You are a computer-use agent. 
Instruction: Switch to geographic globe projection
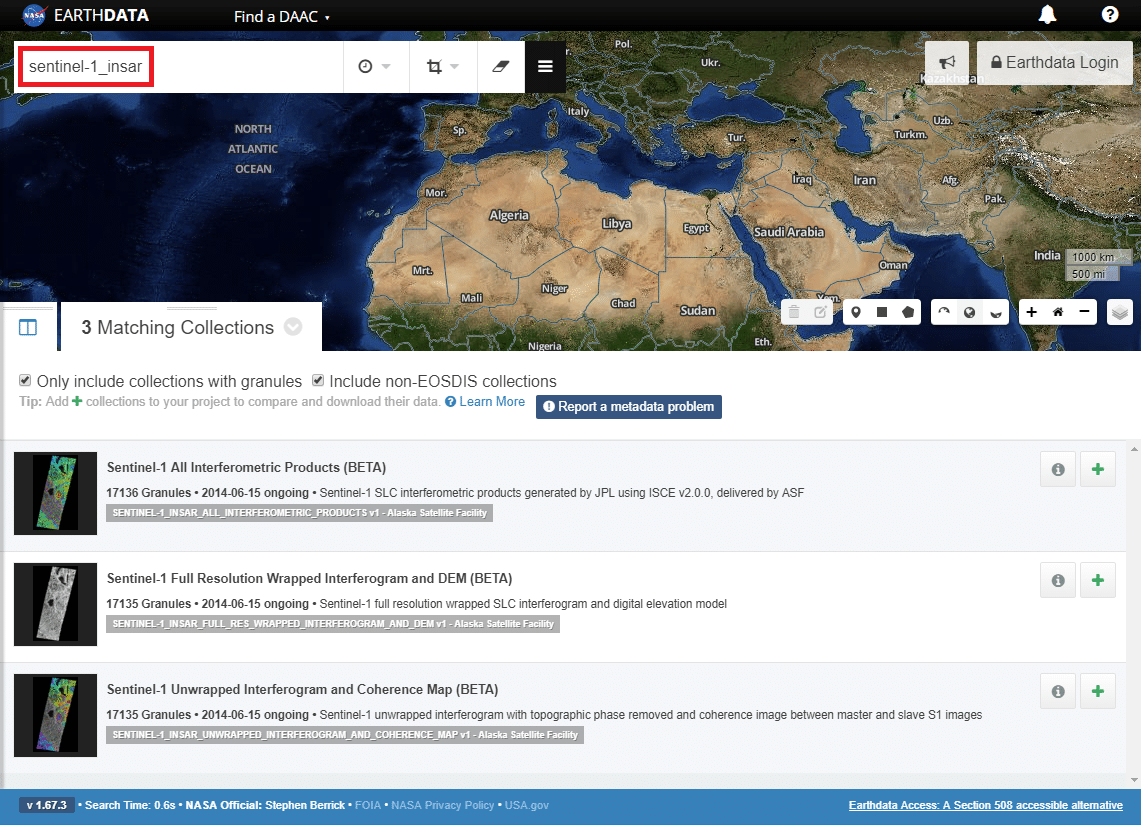coord(969,312)
